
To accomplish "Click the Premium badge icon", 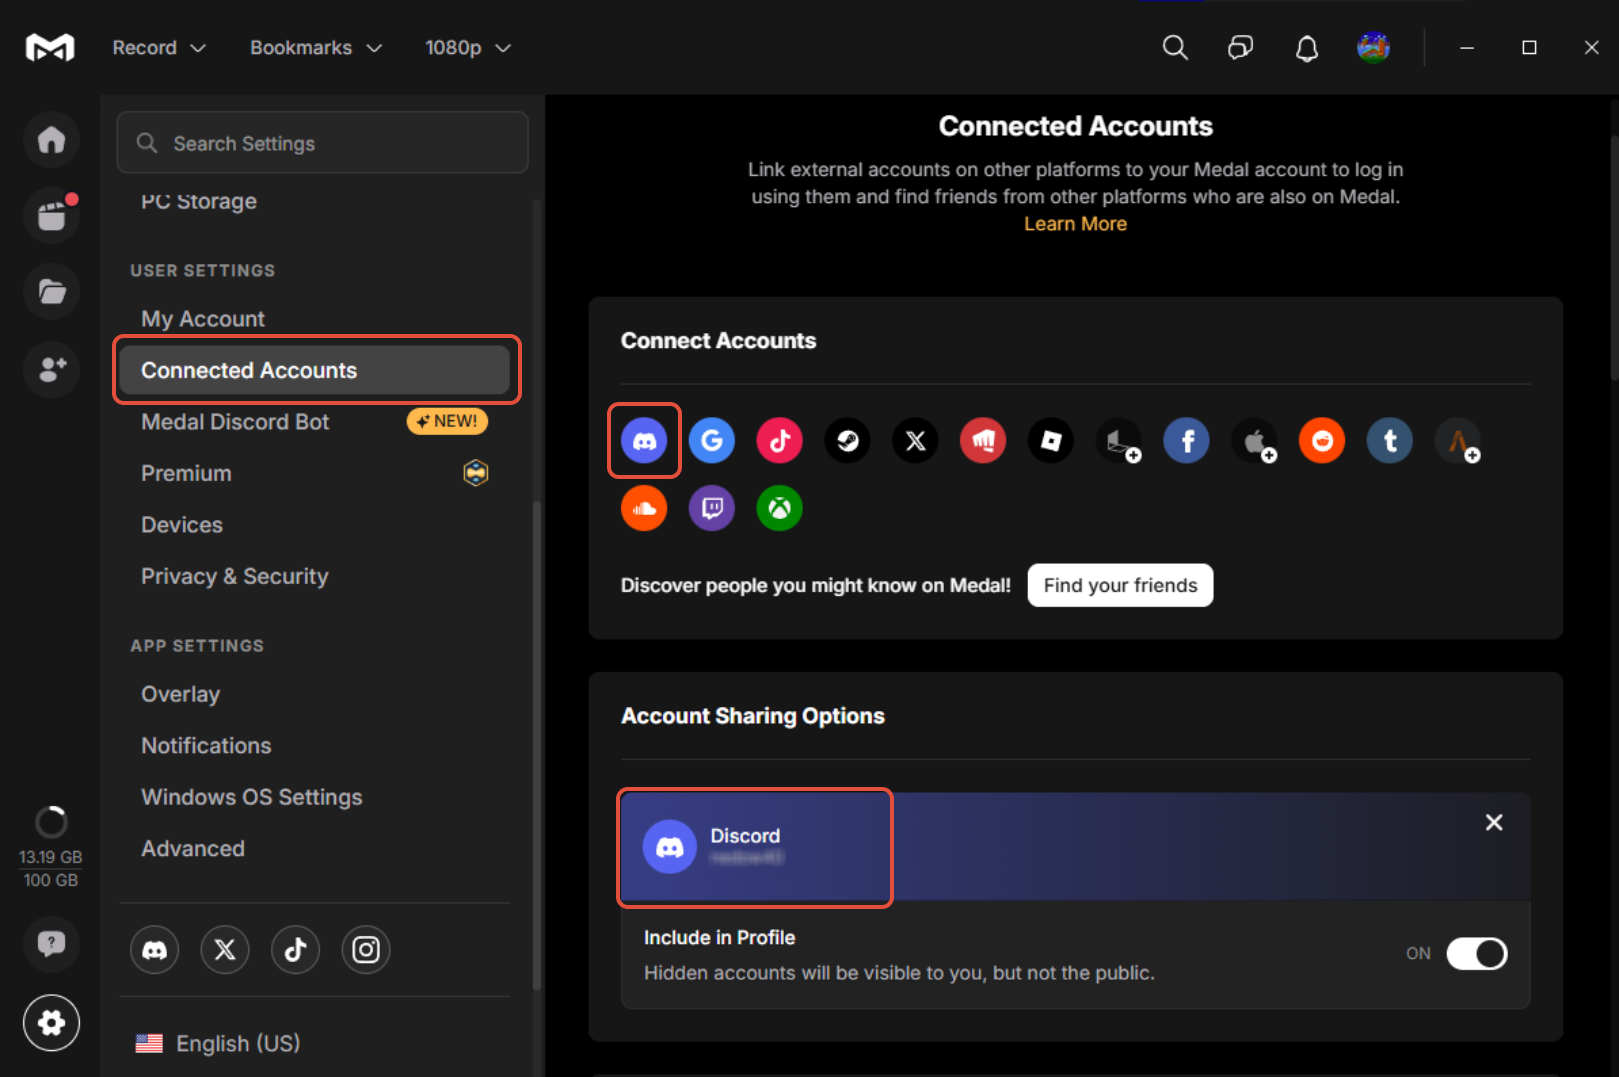I will 476,473.
